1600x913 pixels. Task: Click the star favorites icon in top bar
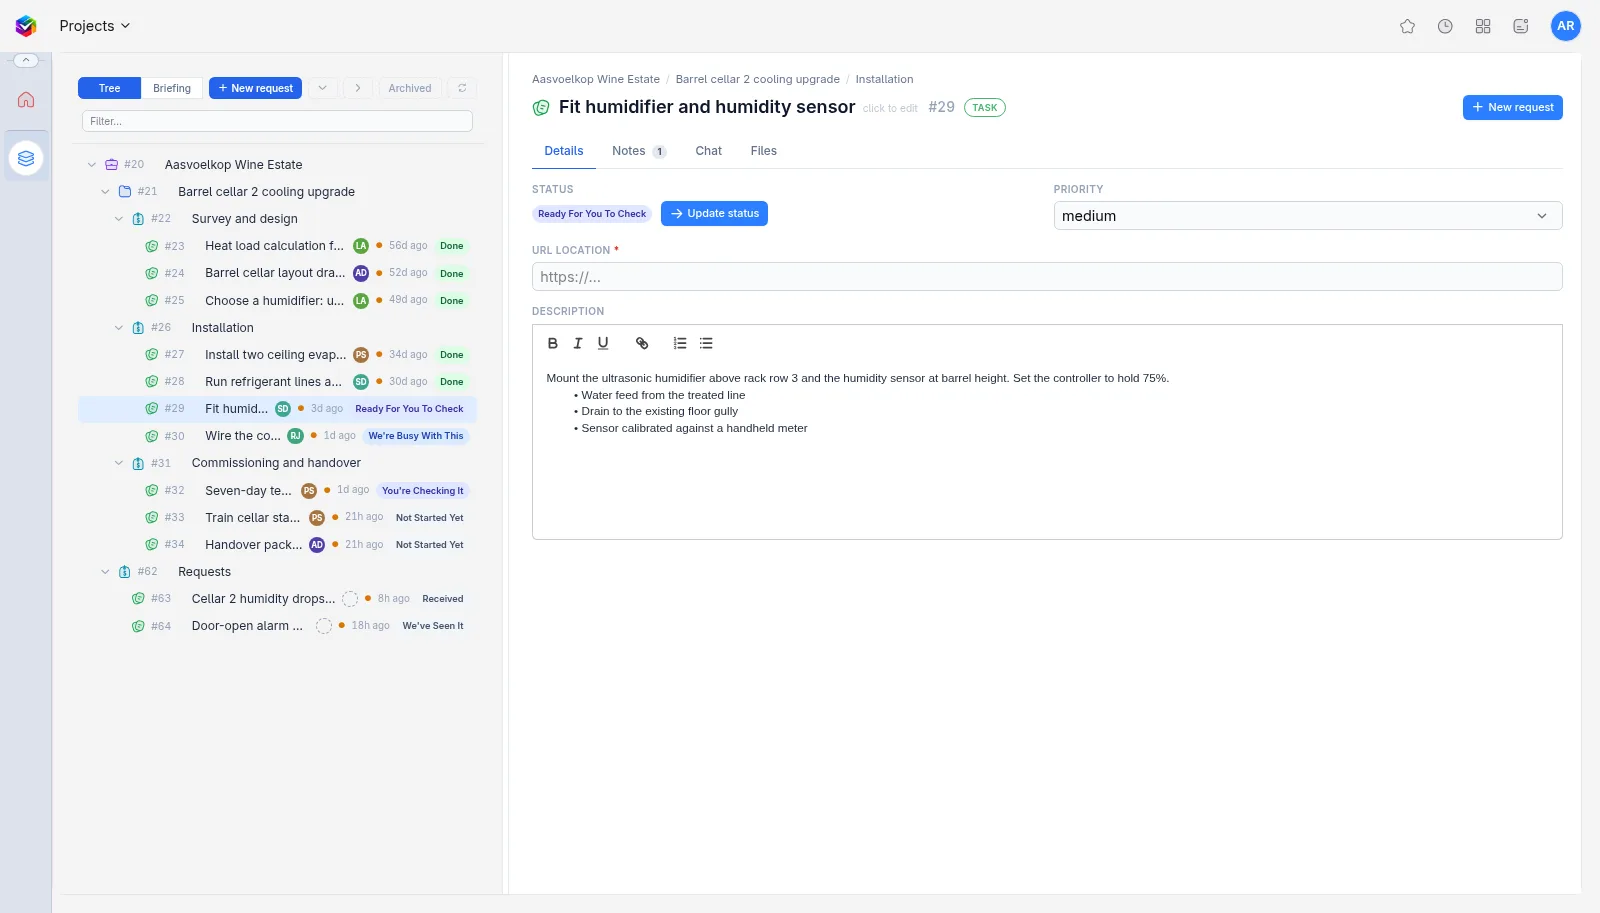point(1407,26)
